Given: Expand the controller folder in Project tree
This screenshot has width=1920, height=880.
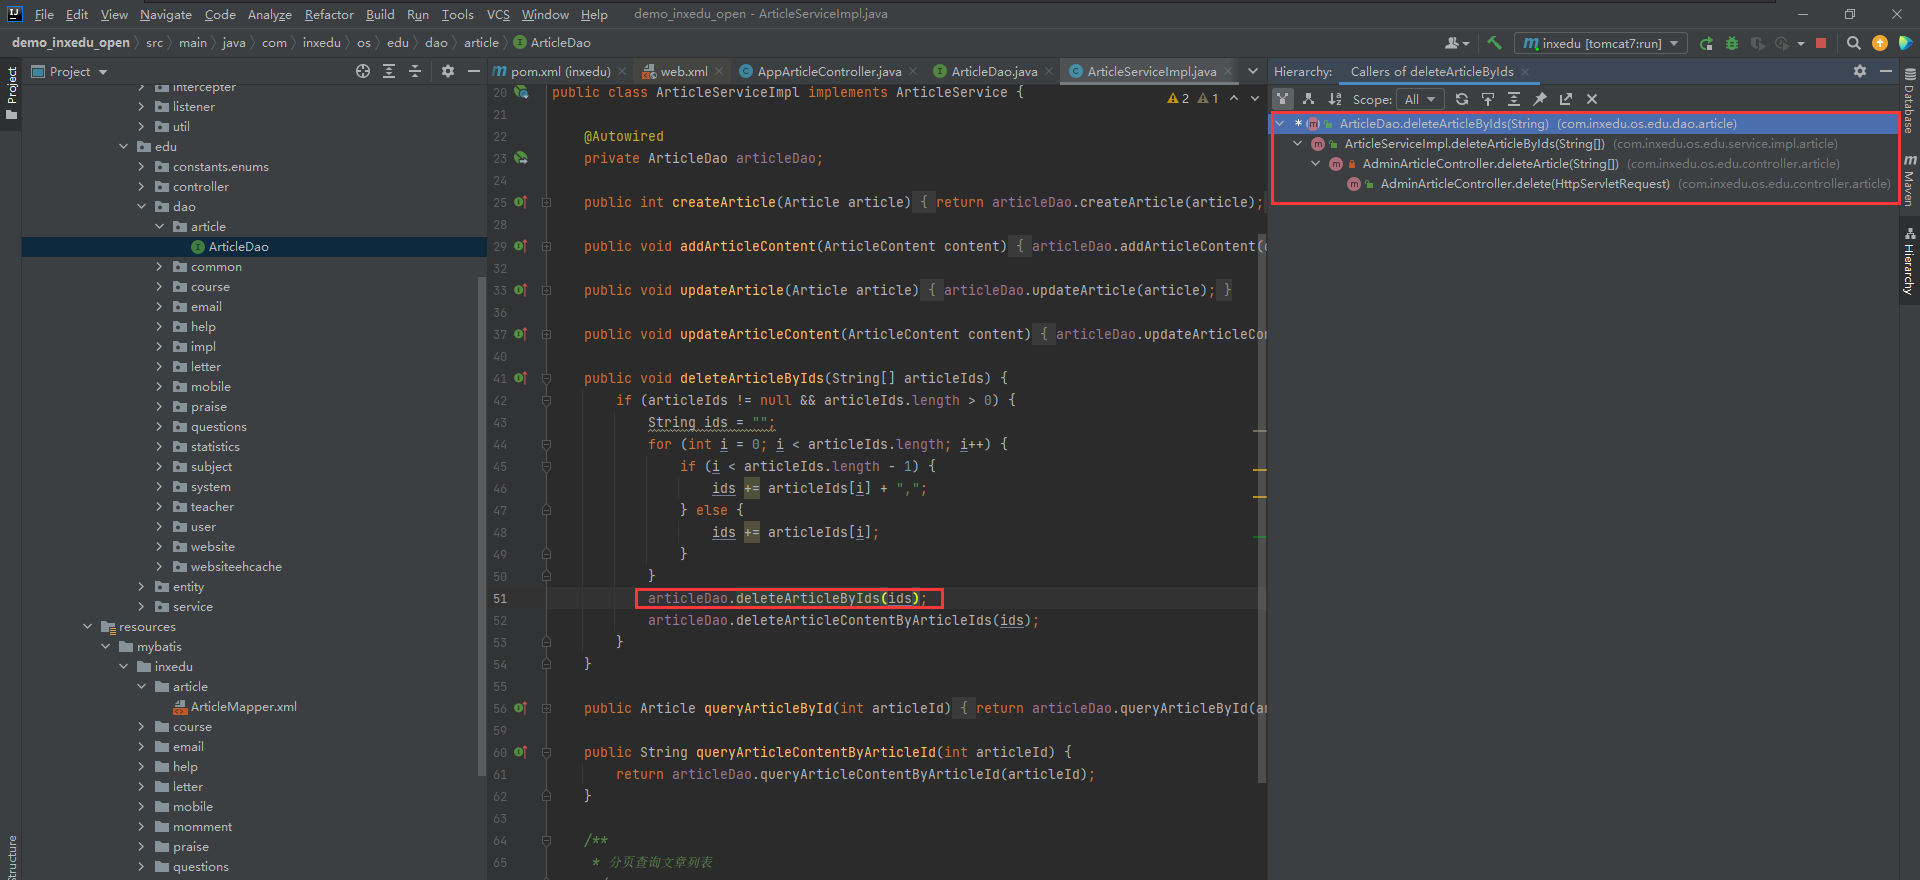Looking at the screenshot, I should [x=141, y=187].
